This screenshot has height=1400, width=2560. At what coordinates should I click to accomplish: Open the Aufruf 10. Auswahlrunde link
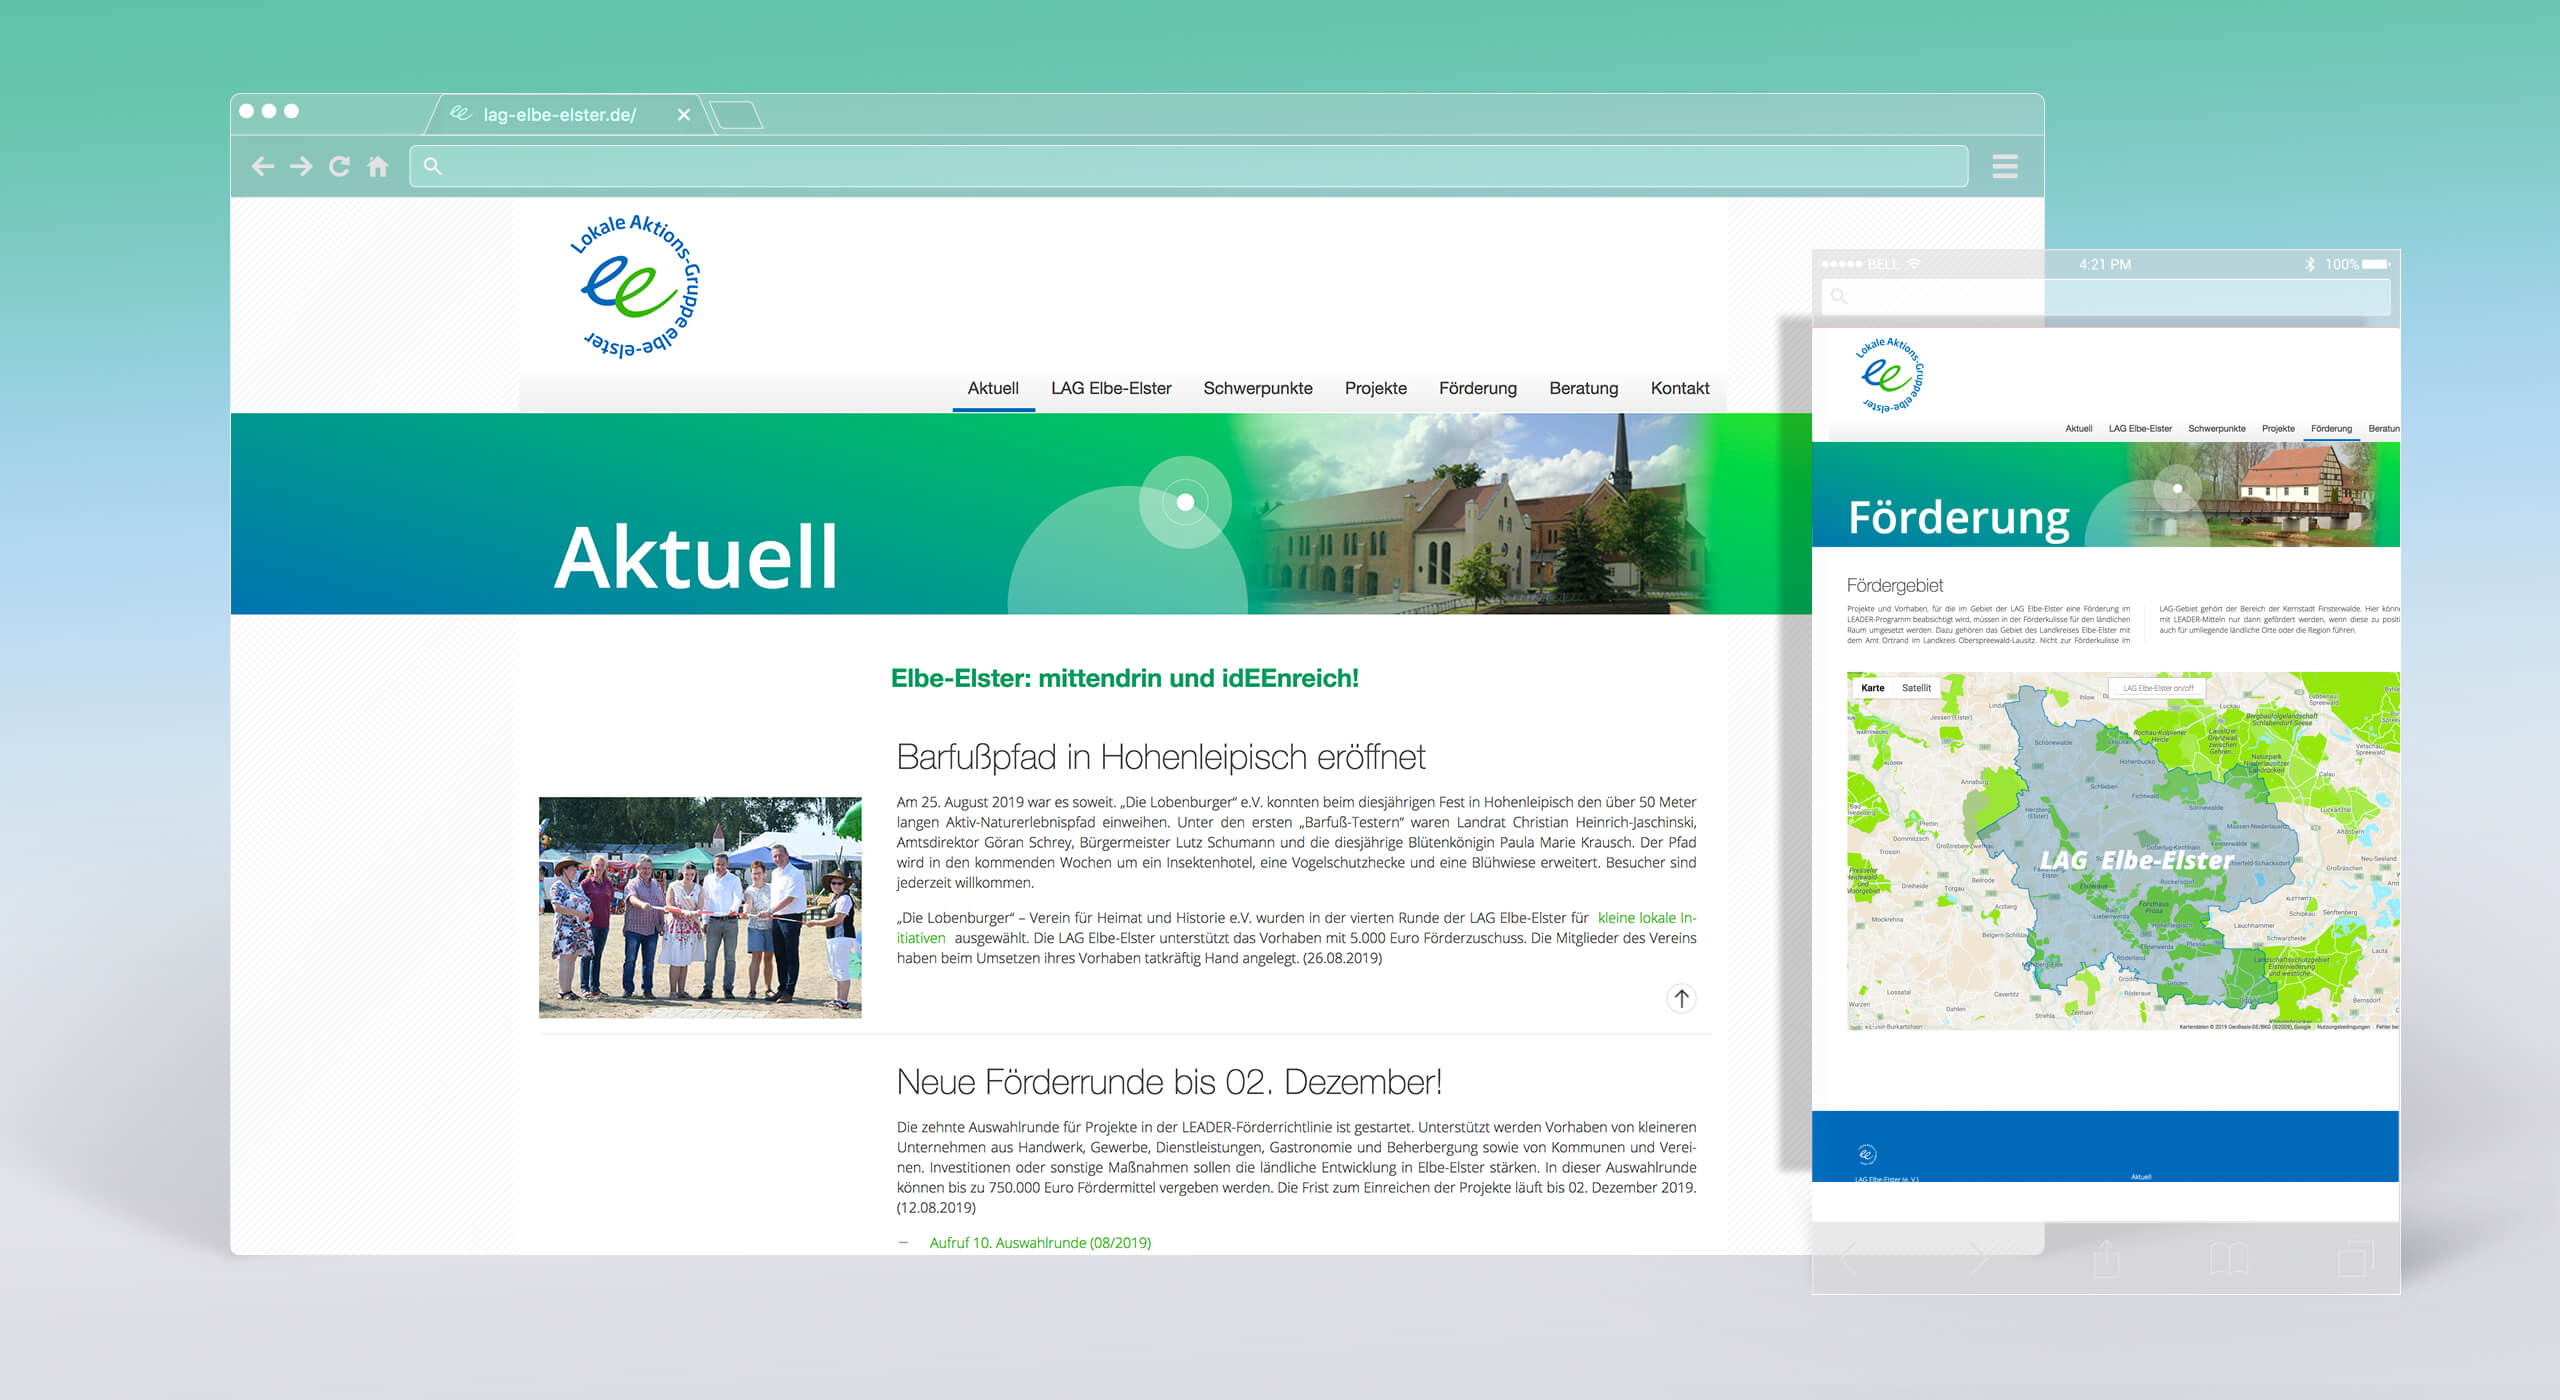(x=1040, y=1243)
